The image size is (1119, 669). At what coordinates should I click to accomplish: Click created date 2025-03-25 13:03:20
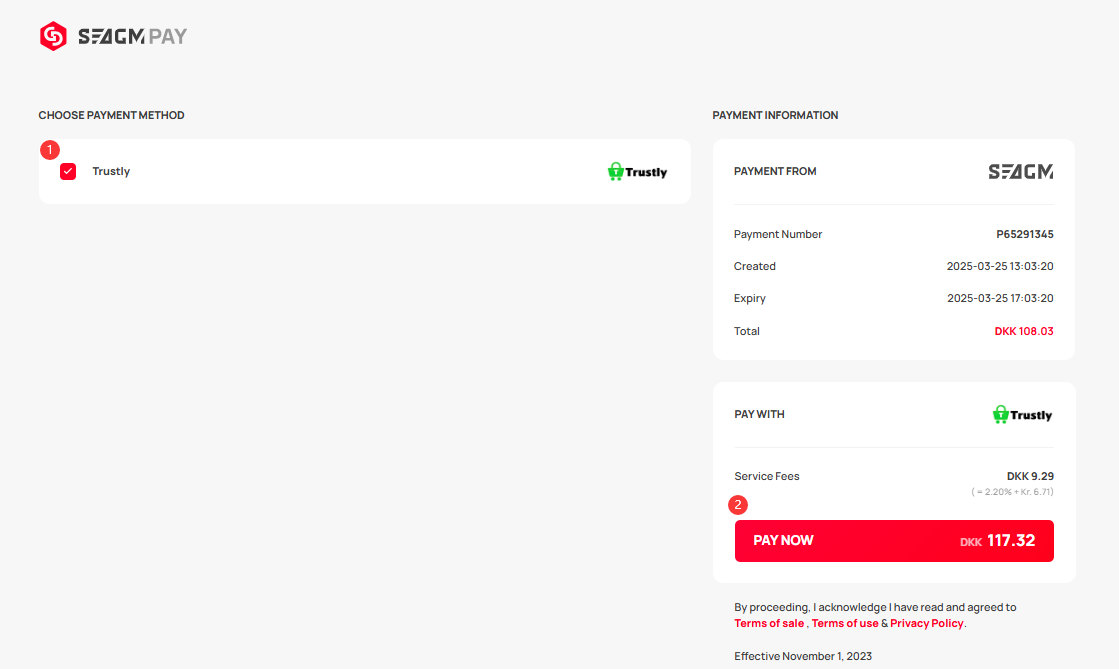point(1000,266)
